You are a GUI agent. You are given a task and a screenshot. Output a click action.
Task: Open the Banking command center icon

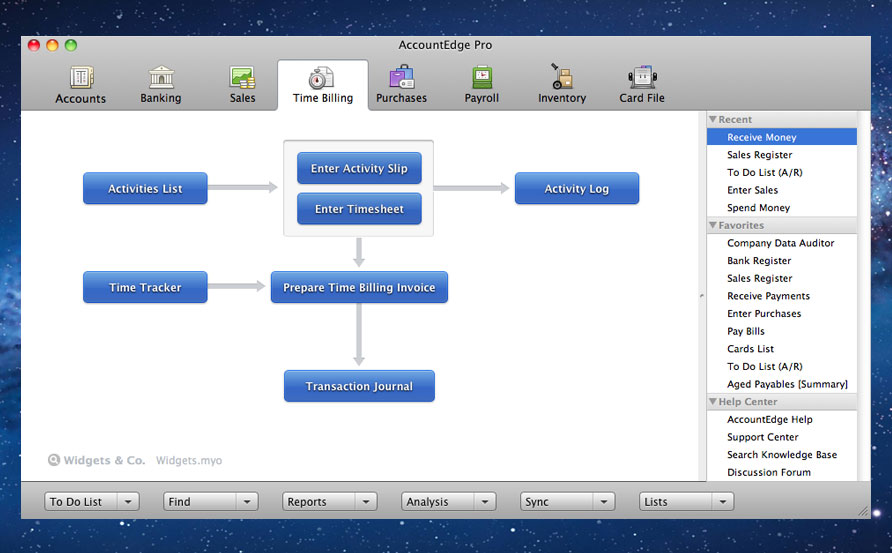161,77
